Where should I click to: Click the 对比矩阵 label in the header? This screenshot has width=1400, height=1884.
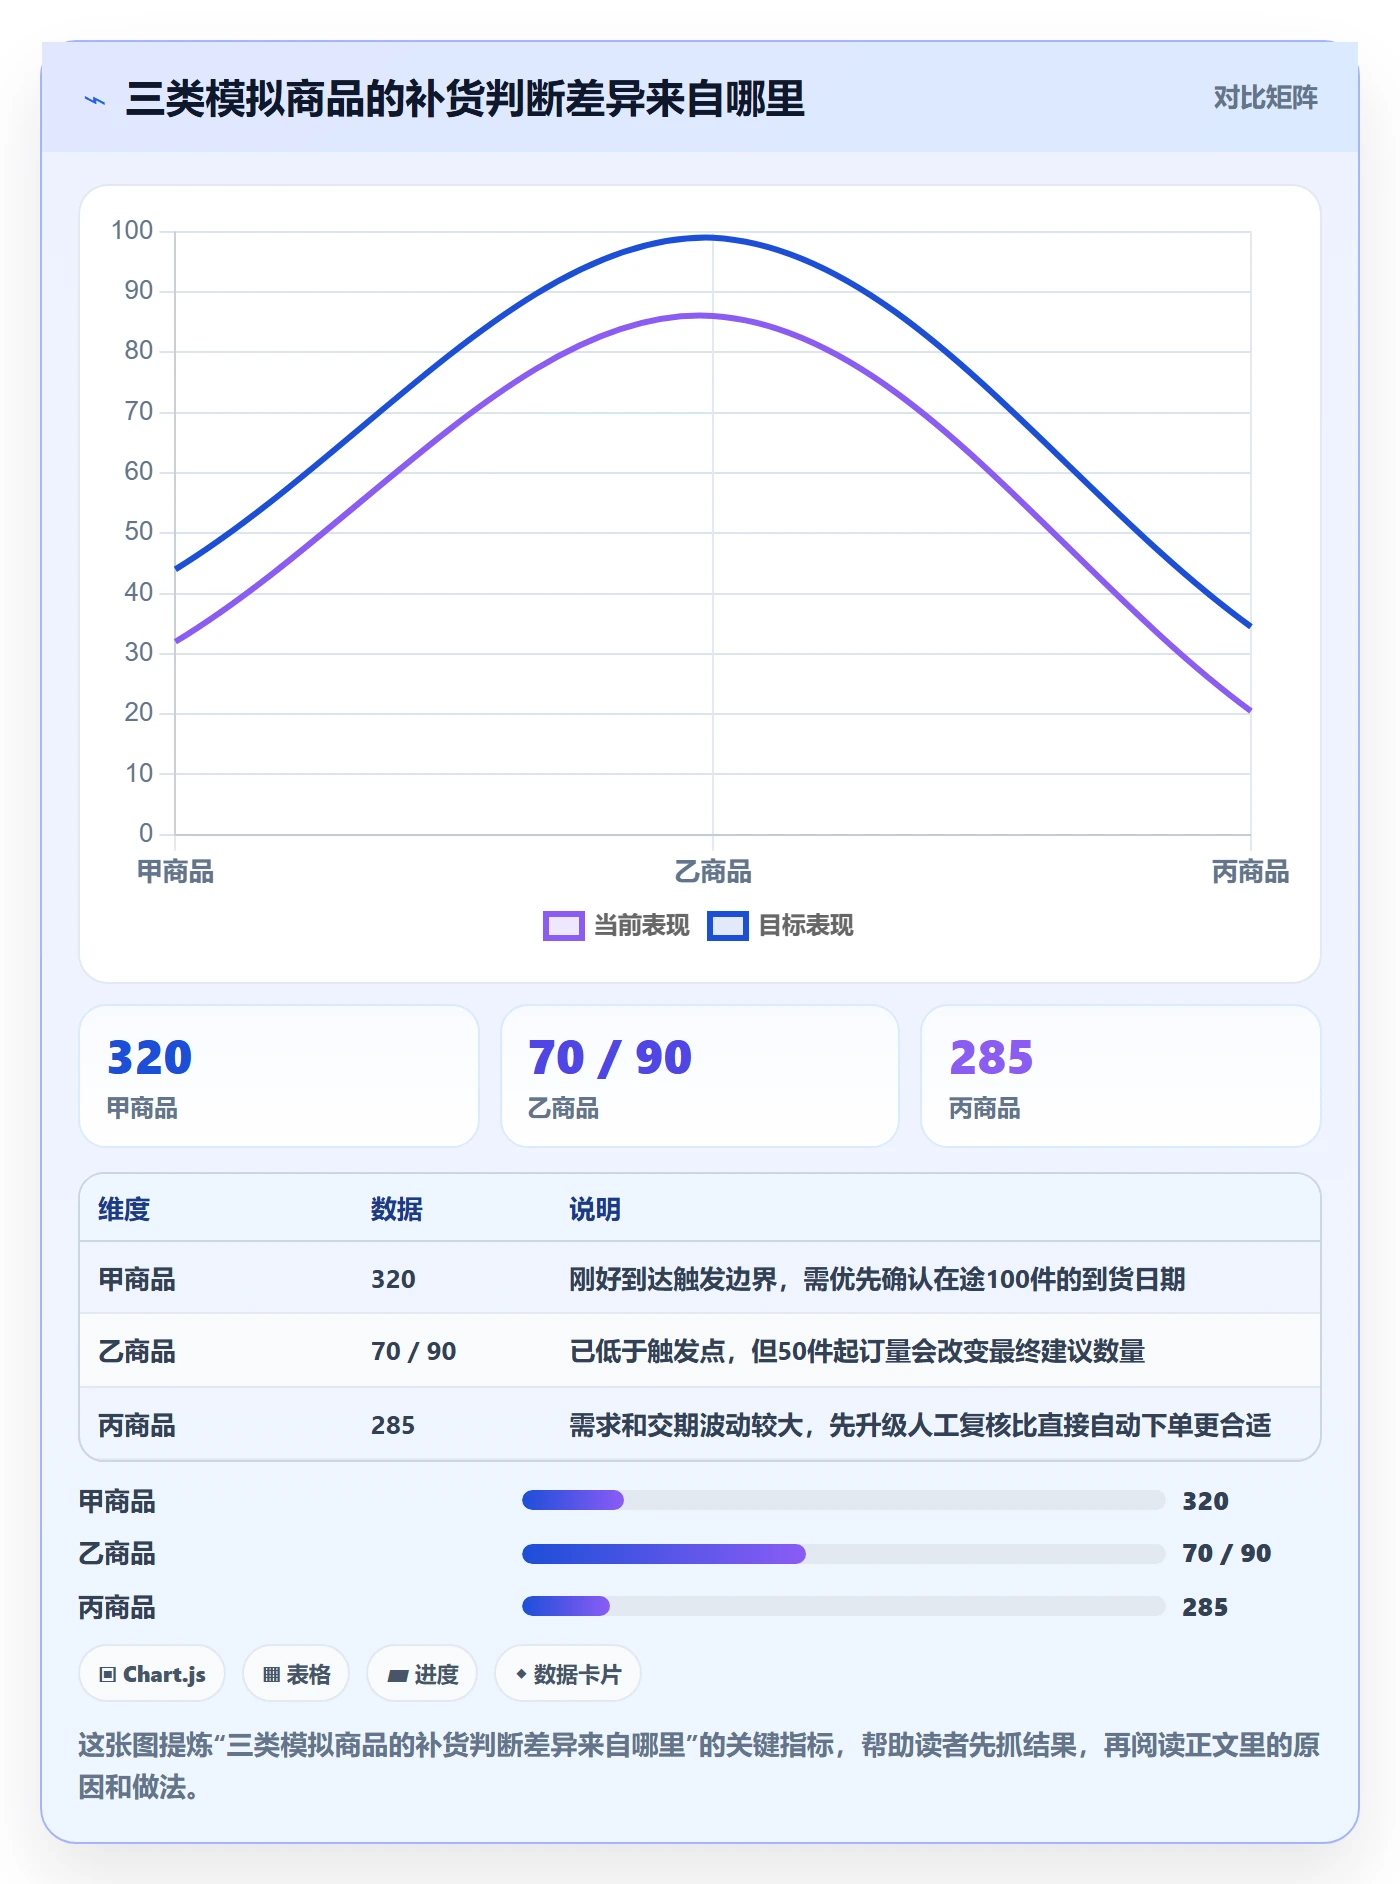coord(1265,98)
